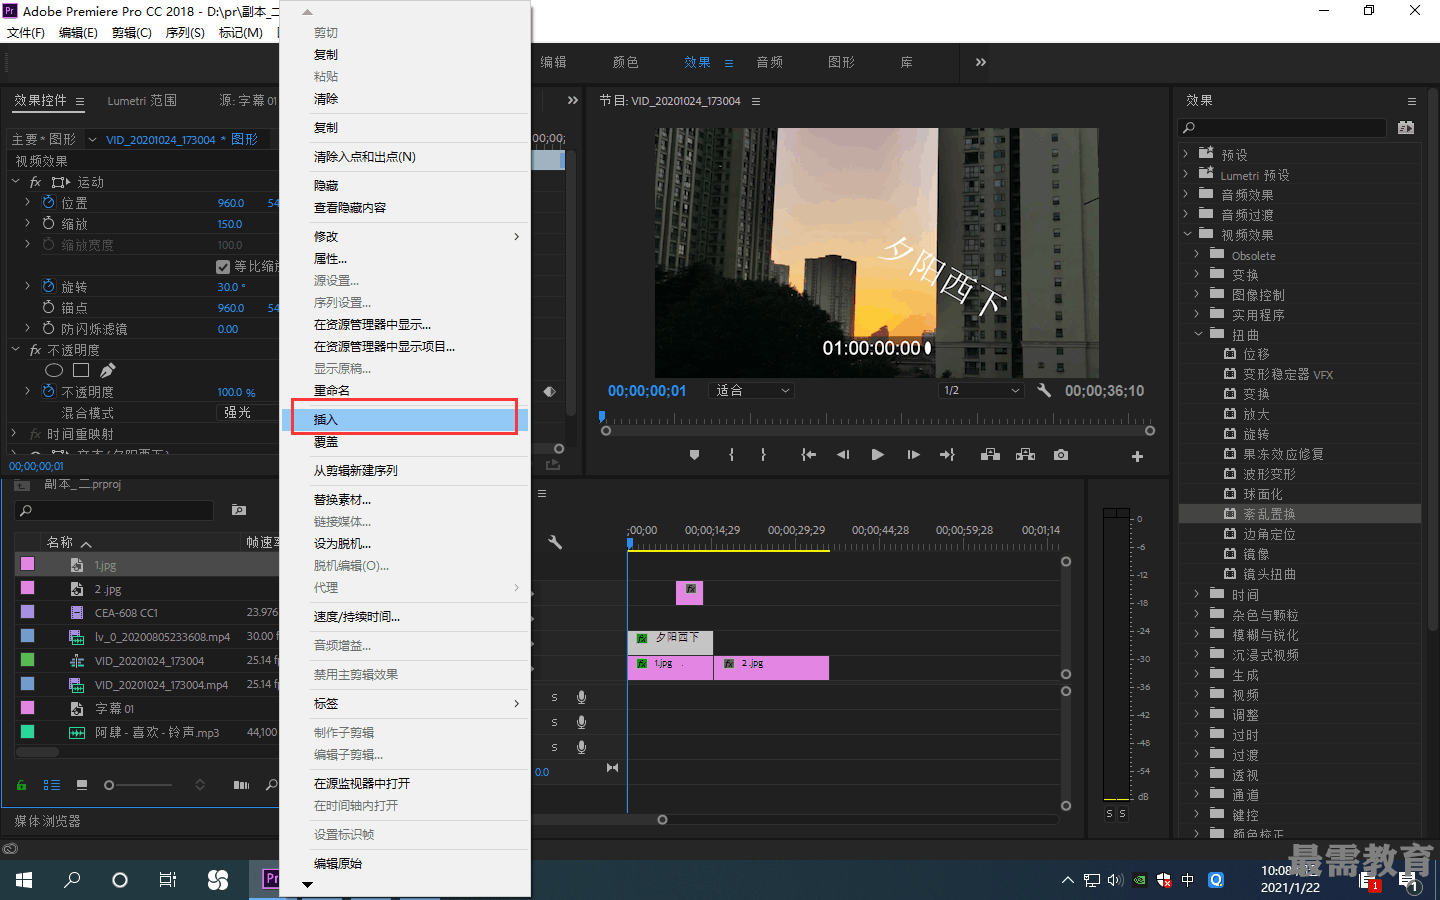The height and width of the screenshot is (900, 1440).
Task: Open timeline display settings wrench
Action: (x=555, y=542)
